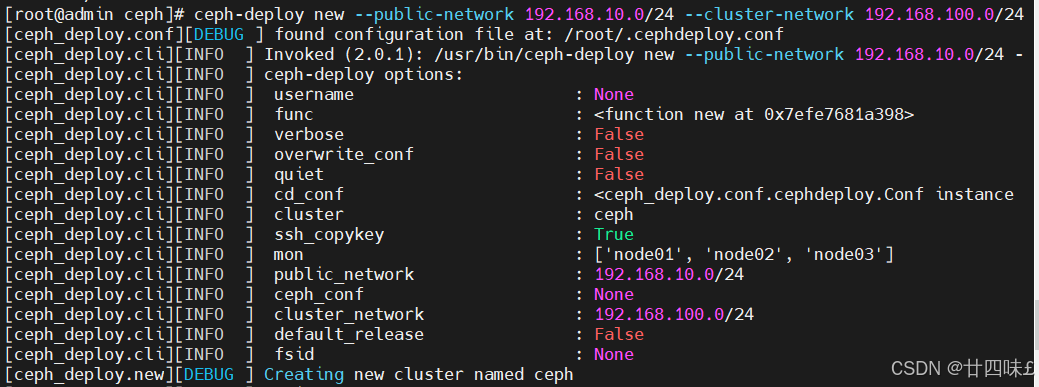Click the 'None' value beside username
Viewport: 1039px width, 387px height.
point(614,94)
